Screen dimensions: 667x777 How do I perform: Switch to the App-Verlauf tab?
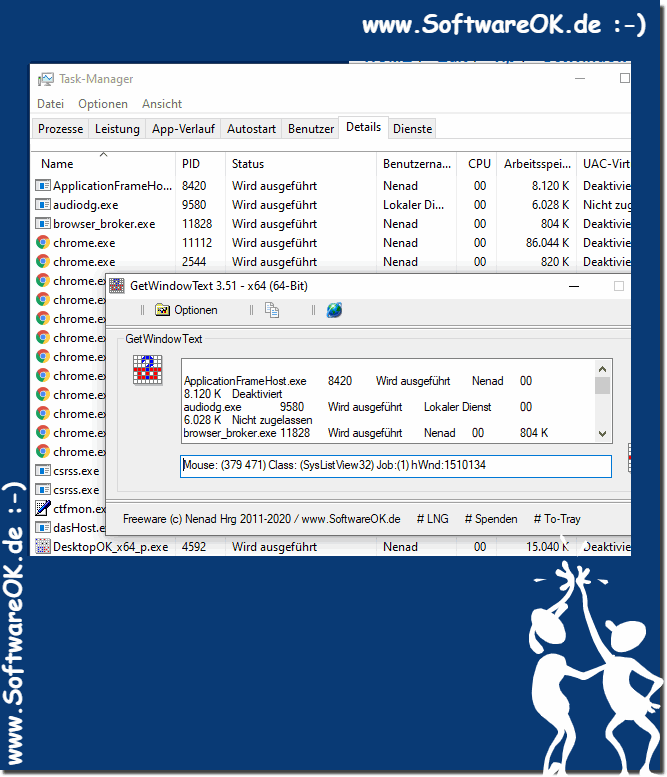coord(183,129)
